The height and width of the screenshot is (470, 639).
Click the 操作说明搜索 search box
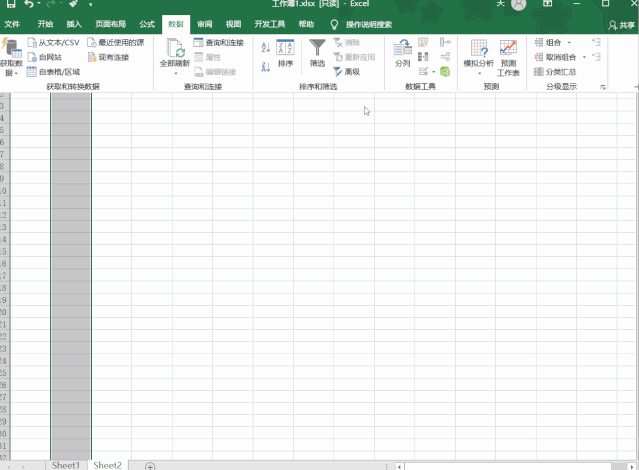click(x=369, y=24)
